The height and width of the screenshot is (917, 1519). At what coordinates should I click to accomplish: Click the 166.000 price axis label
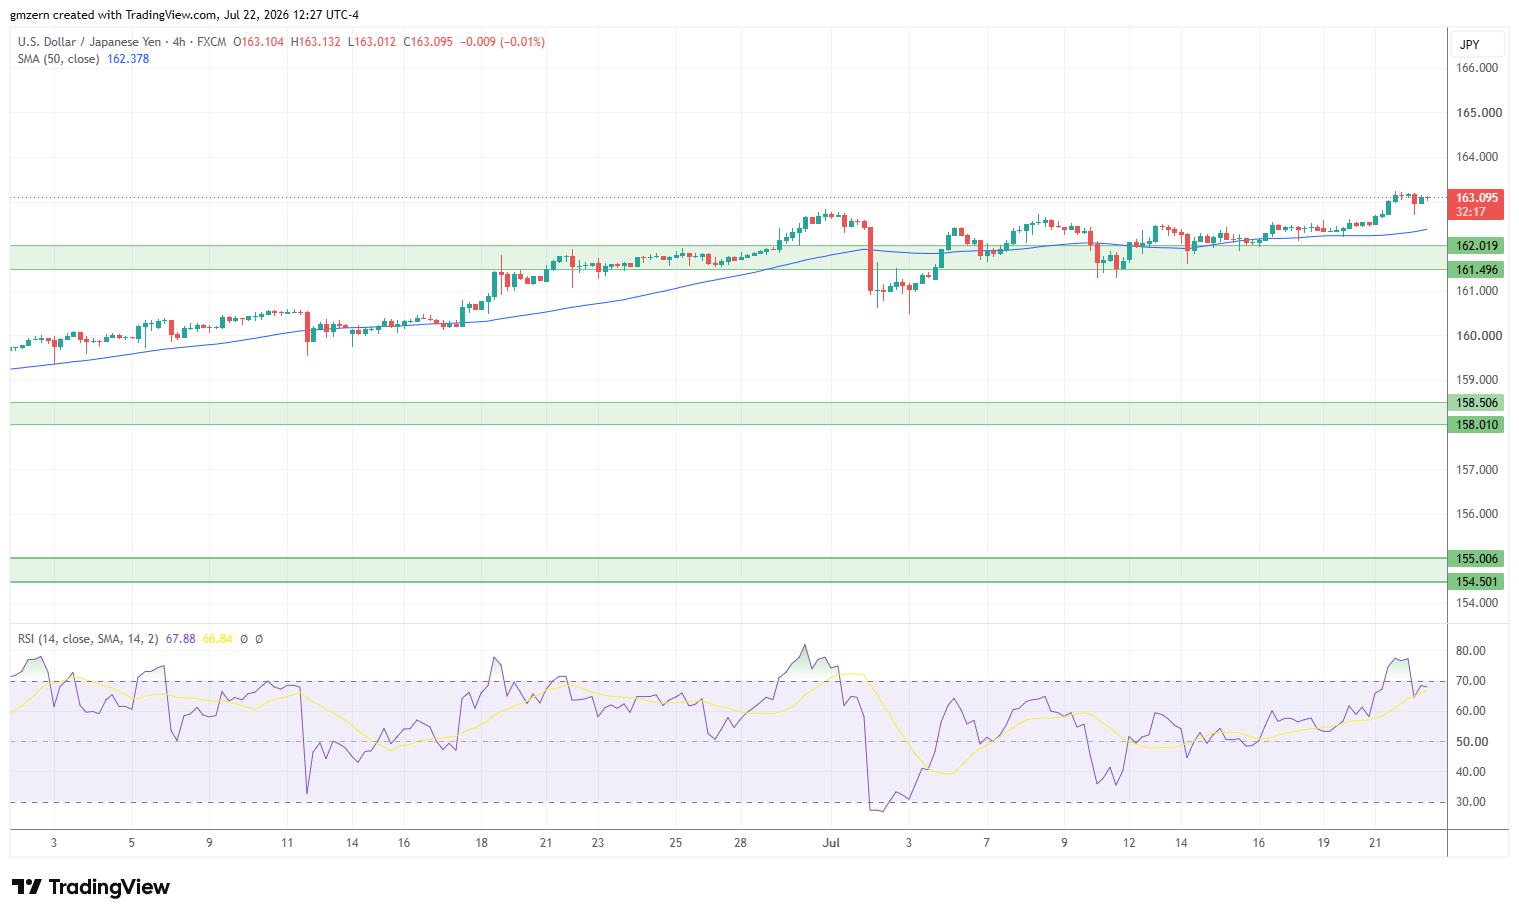coord(1477,68)
